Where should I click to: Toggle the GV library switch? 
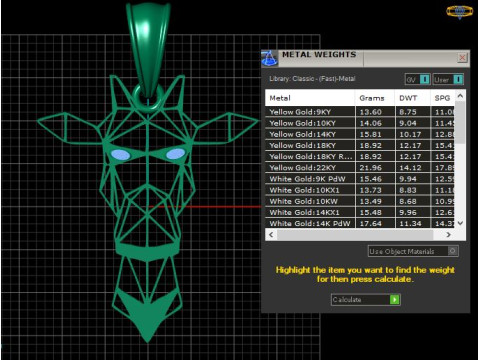pyautogui.click(x=418, y=79)
